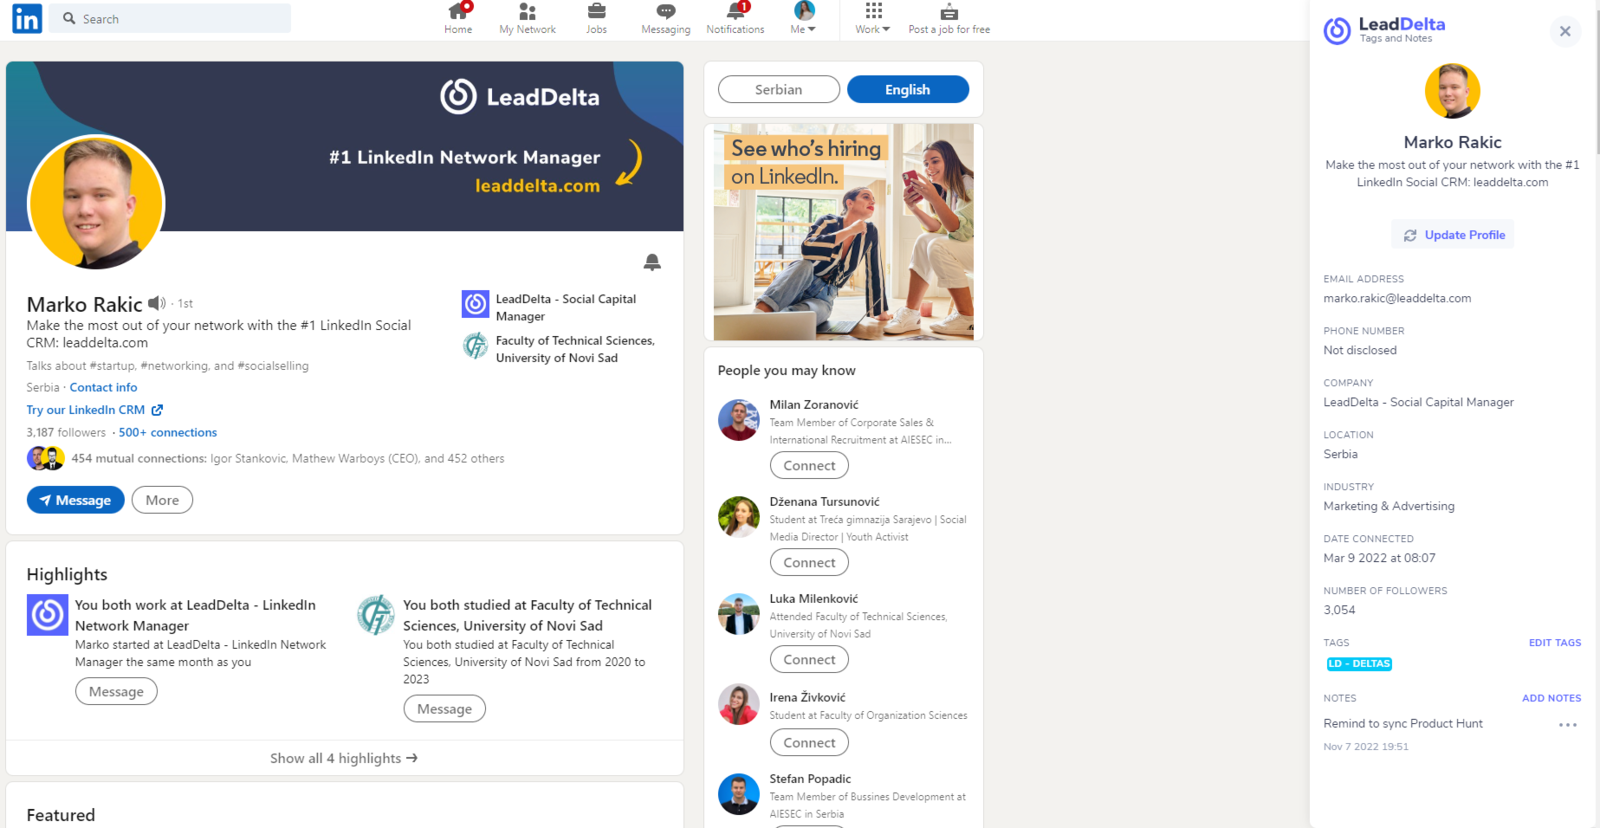Open Milan Zoranović profile photo
This screenshot has height=828, width=1600.
(739, 420)
